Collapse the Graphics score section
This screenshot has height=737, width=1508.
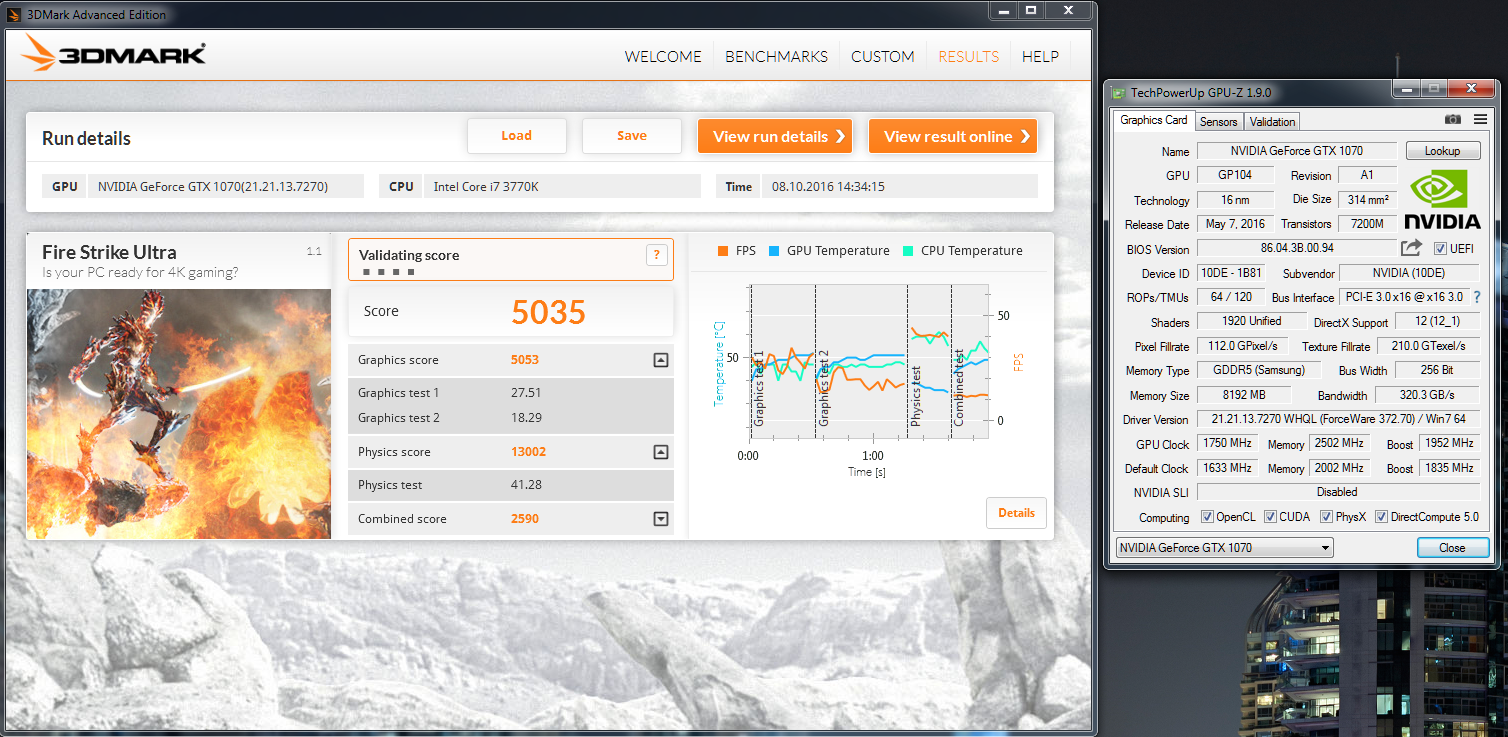pyautogui.click(x=660, y=360)
